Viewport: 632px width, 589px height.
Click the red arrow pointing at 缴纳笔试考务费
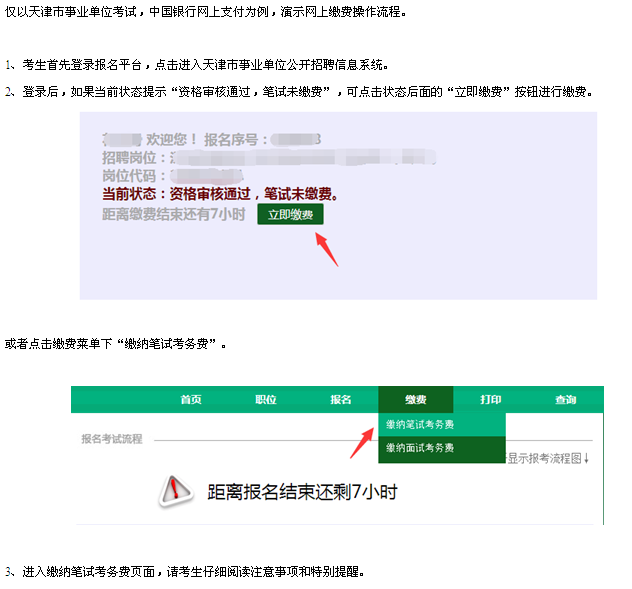(361, 440)
